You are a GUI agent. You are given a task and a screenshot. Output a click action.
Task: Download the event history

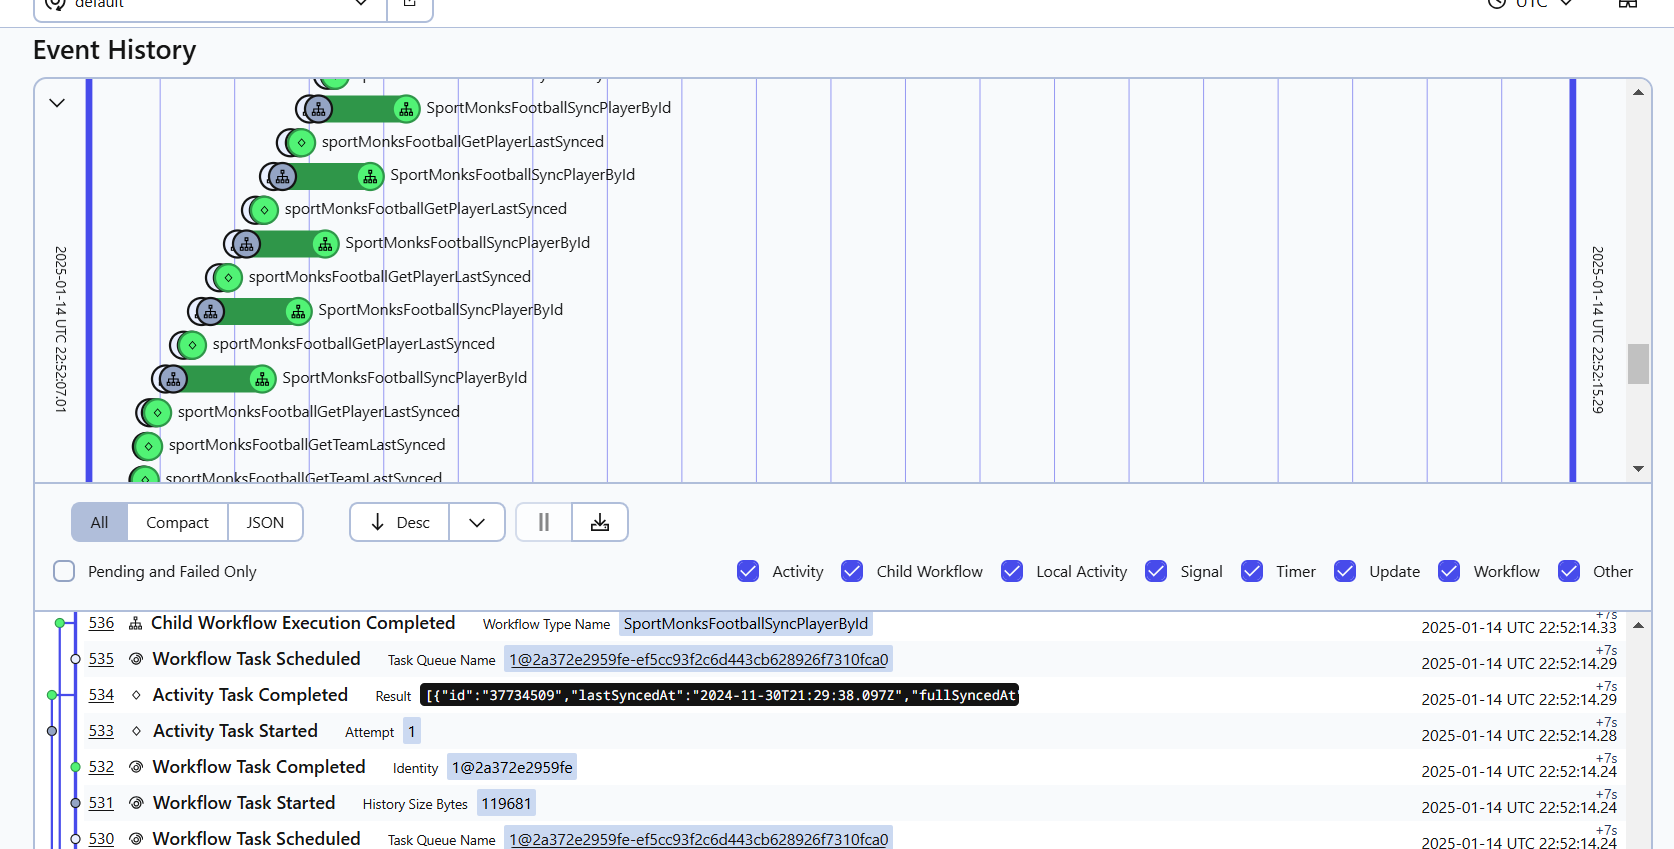pos(600,522)
